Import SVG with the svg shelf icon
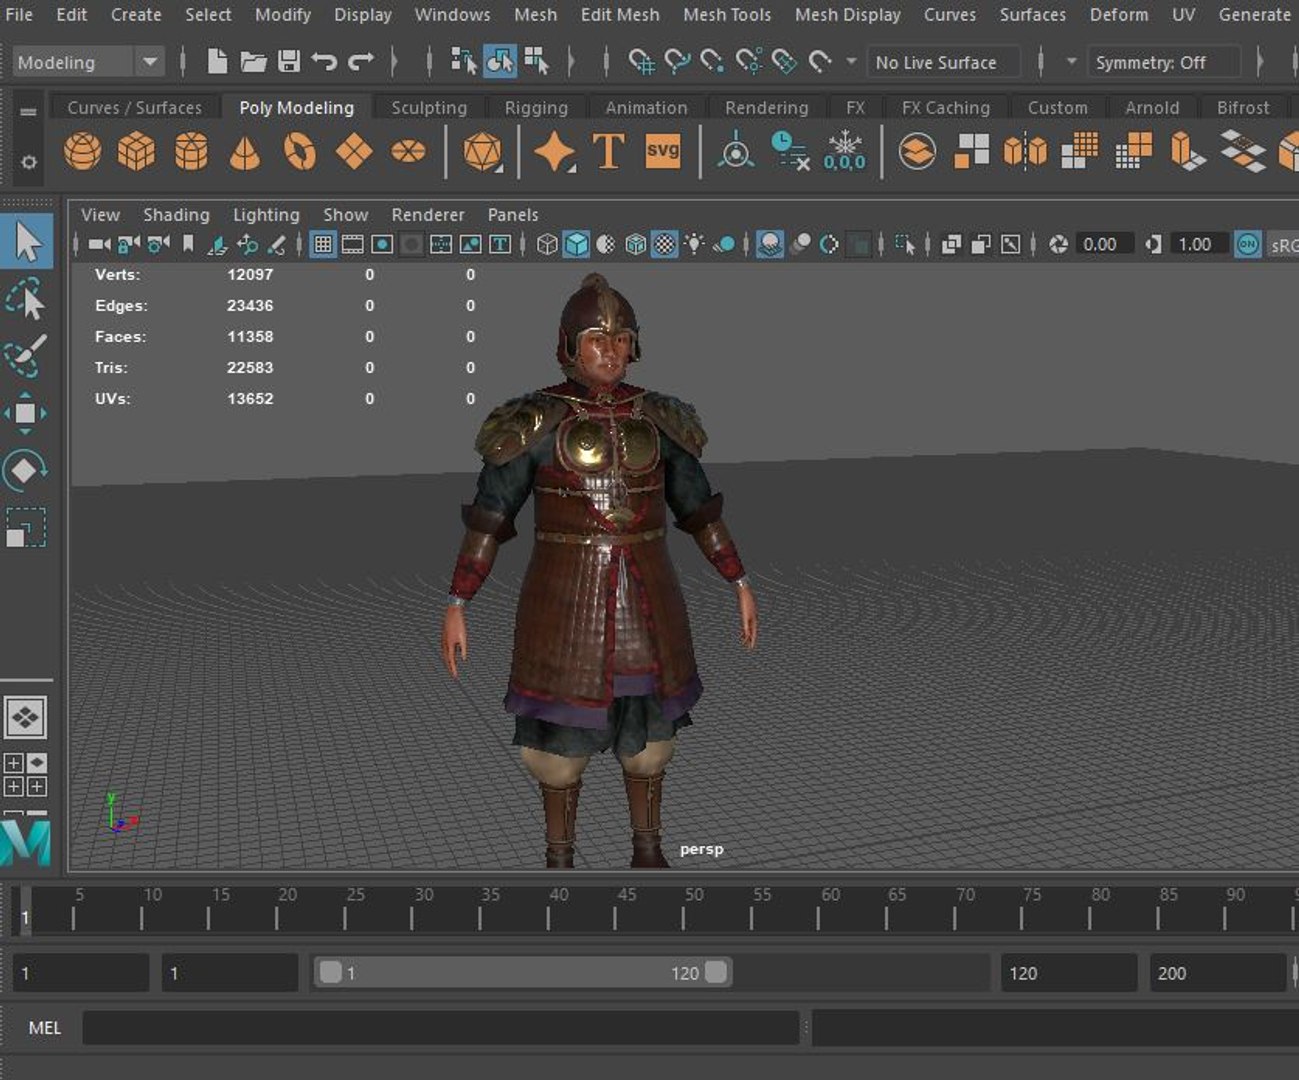This screenshot has width=1299, height=1080. coord(662,152)
